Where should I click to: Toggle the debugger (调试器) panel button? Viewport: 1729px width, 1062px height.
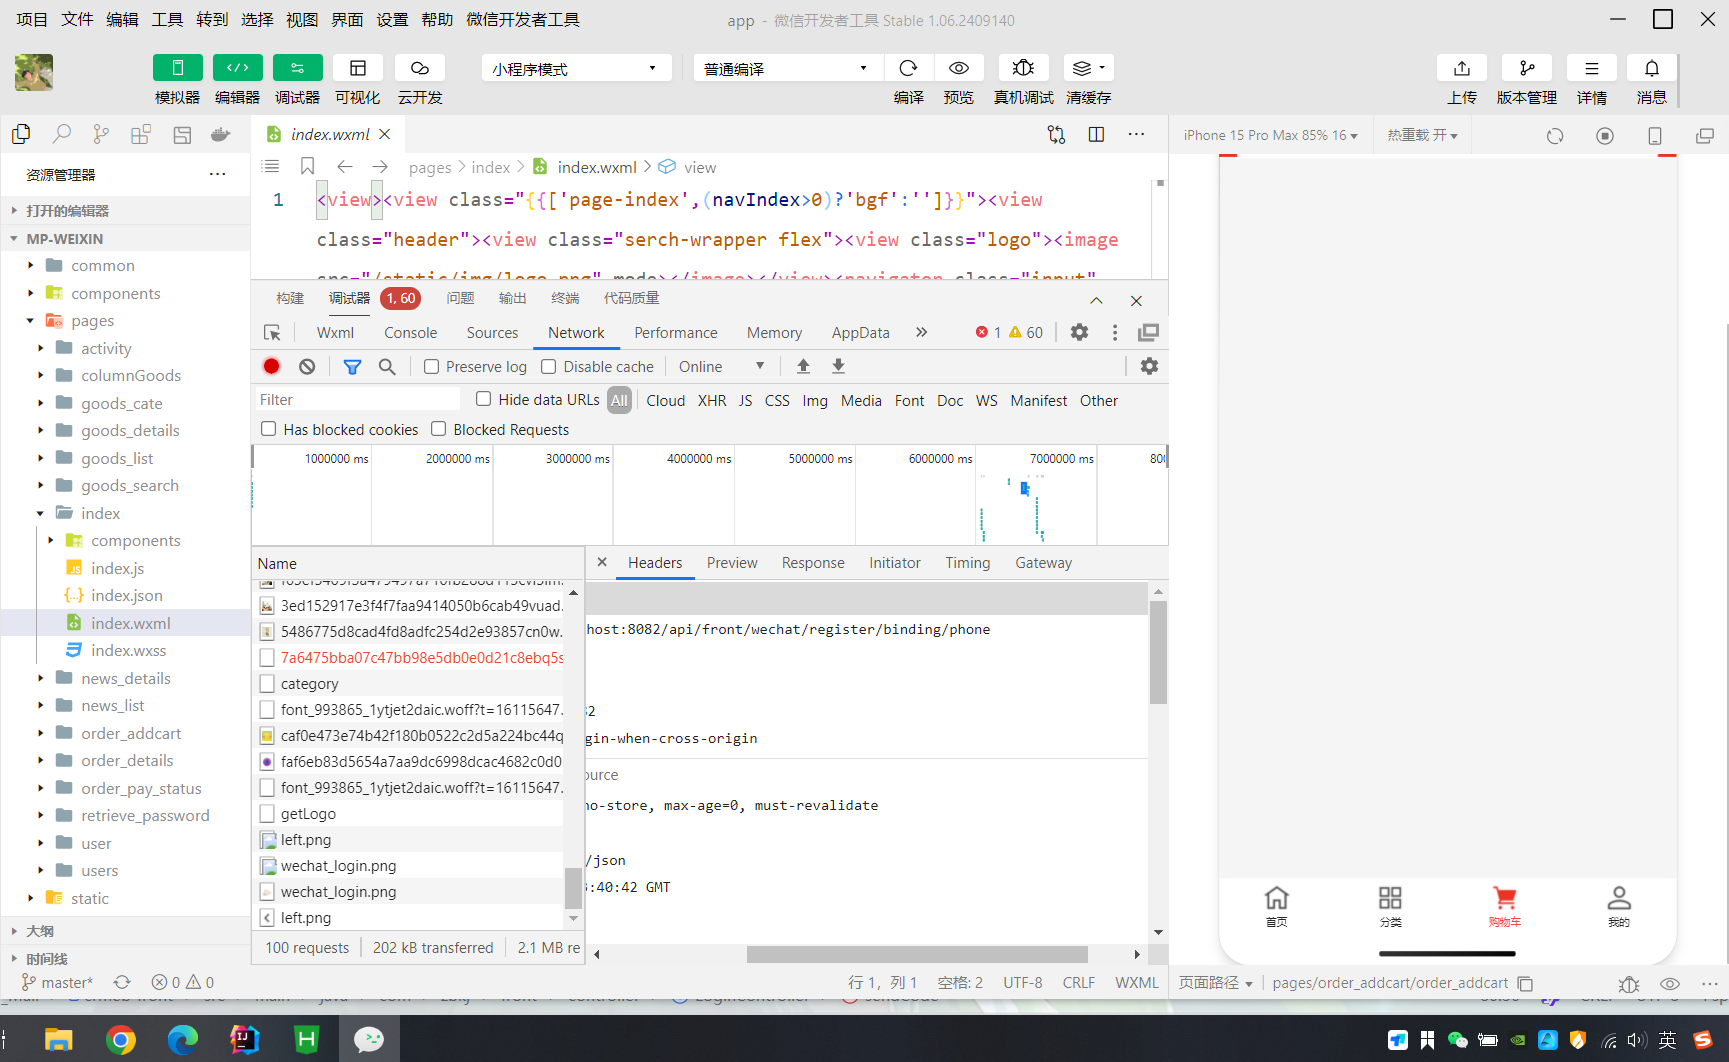click(298, 67)
